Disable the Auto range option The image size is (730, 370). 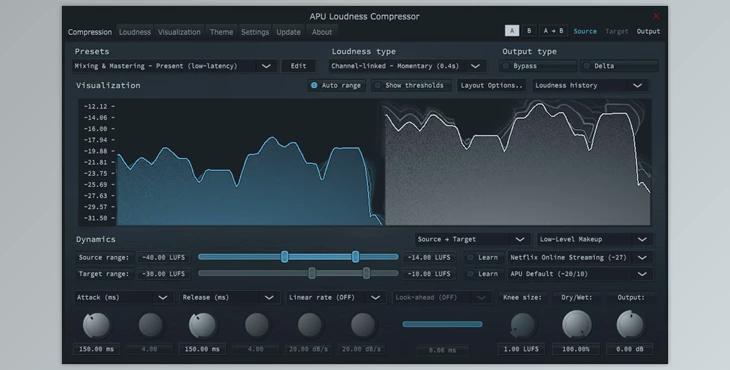pos(336,86)
